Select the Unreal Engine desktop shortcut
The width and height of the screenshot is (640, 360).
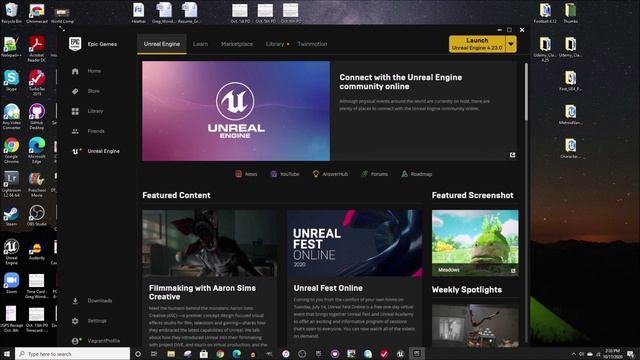click(11, 252)
